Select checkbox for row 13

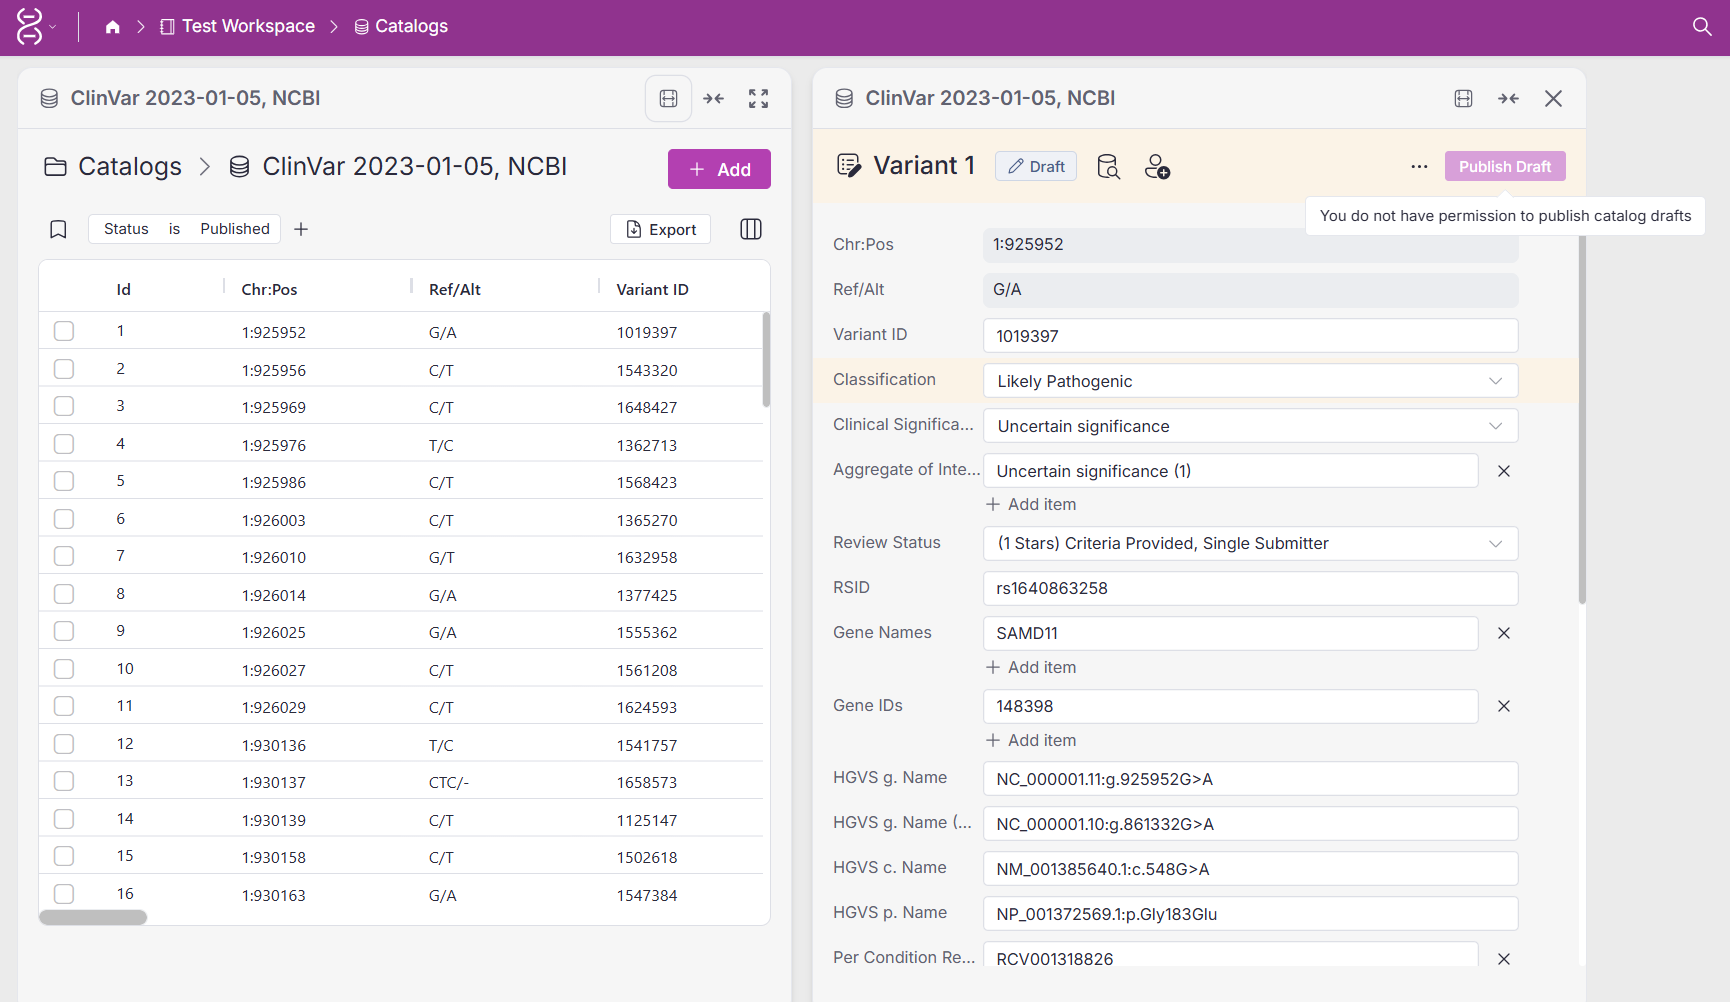64,781
